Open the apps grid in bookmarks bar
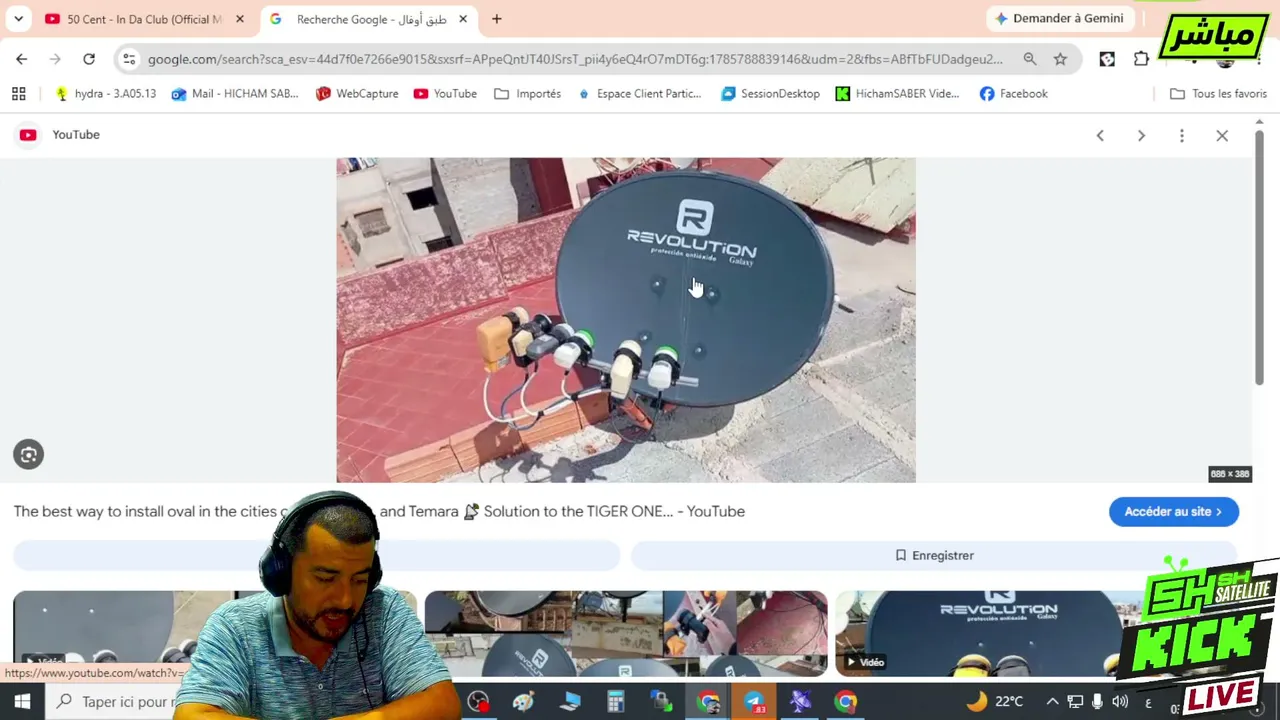Image resolution: width=1280 pixels, height=720 pixels. [18, 94]
